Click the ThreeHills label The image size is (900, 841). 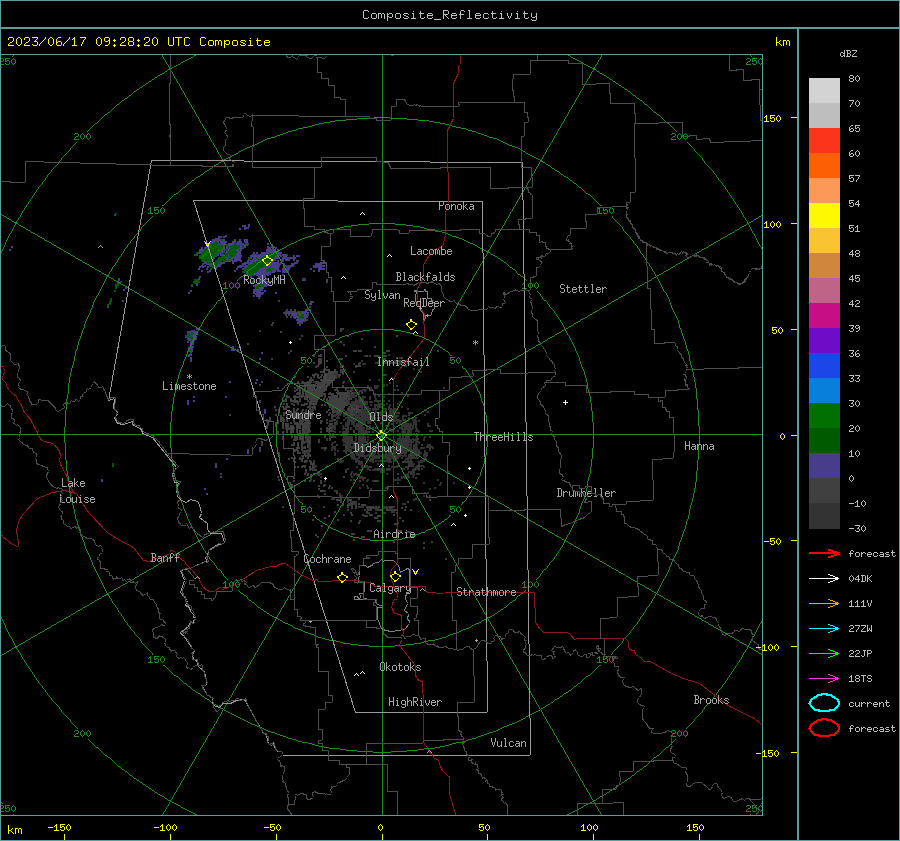[x=503, y=437]
